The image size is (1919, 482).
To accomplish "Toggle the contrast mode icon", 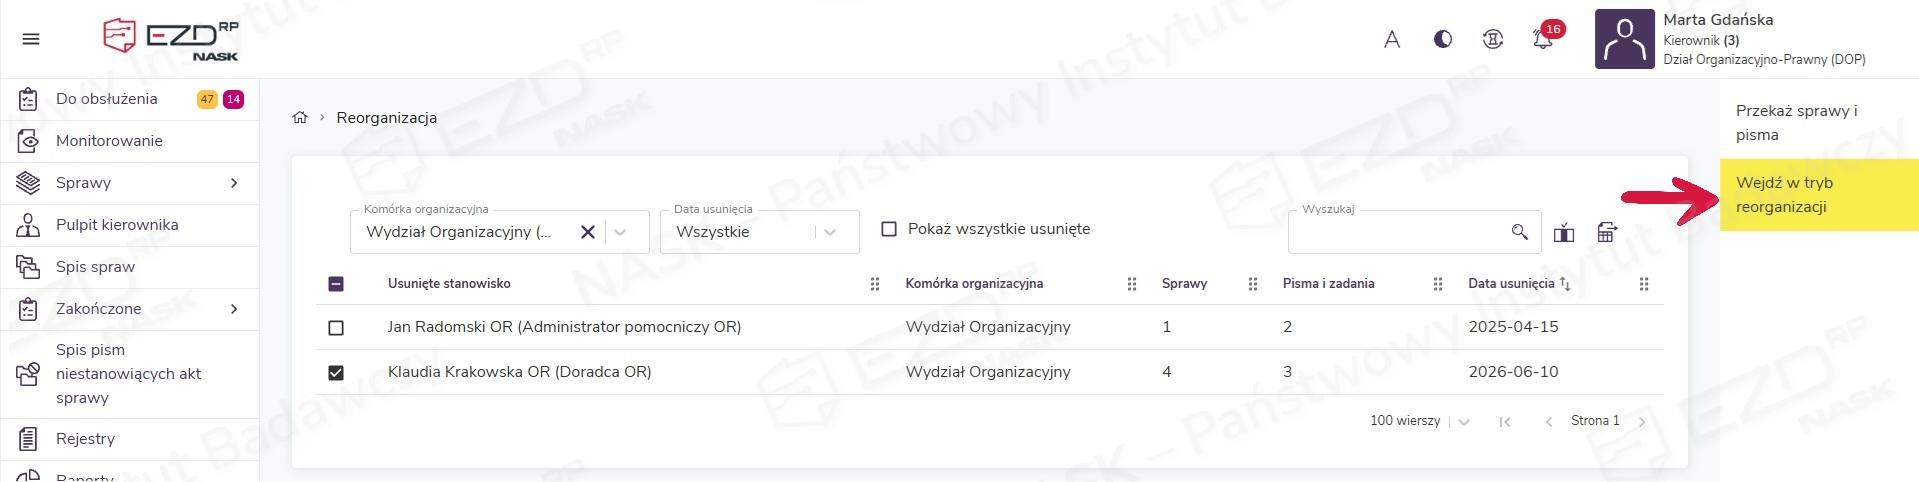I will tap(1442, 39).
